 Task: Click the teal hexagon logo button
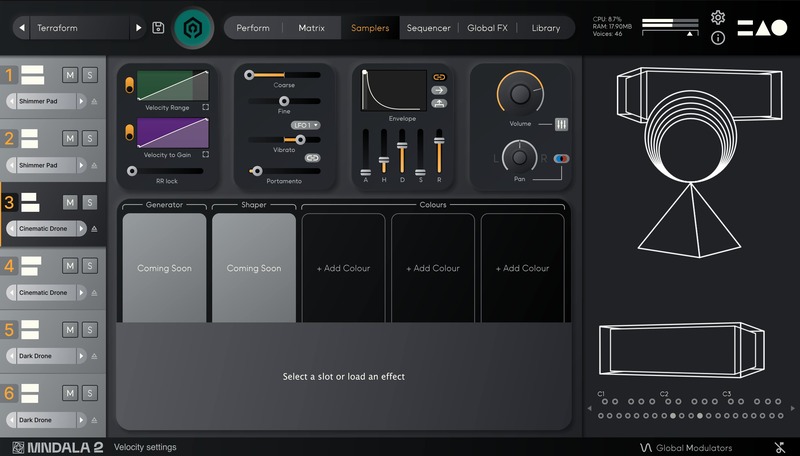(193, 28)
